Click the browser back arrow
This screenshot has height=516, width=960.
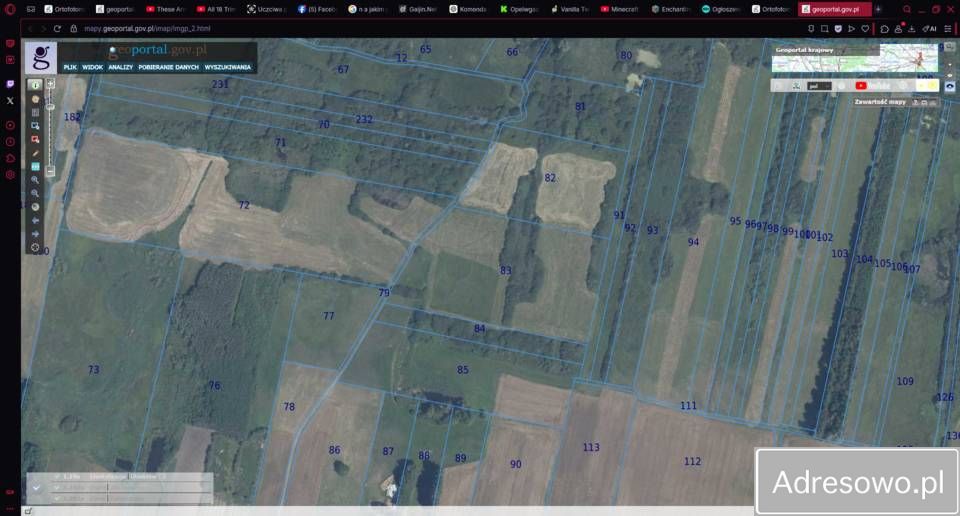[x=31, y=28]
